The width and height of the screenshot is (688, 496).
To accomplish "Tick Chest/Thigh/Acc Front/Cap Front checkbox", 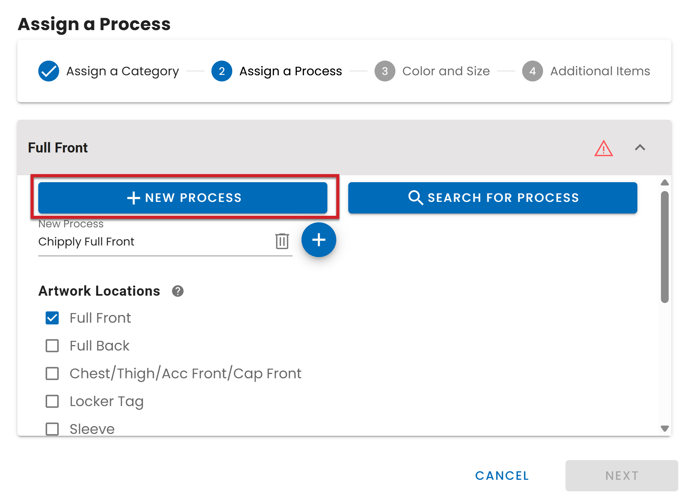I will (x=52, y=374).
